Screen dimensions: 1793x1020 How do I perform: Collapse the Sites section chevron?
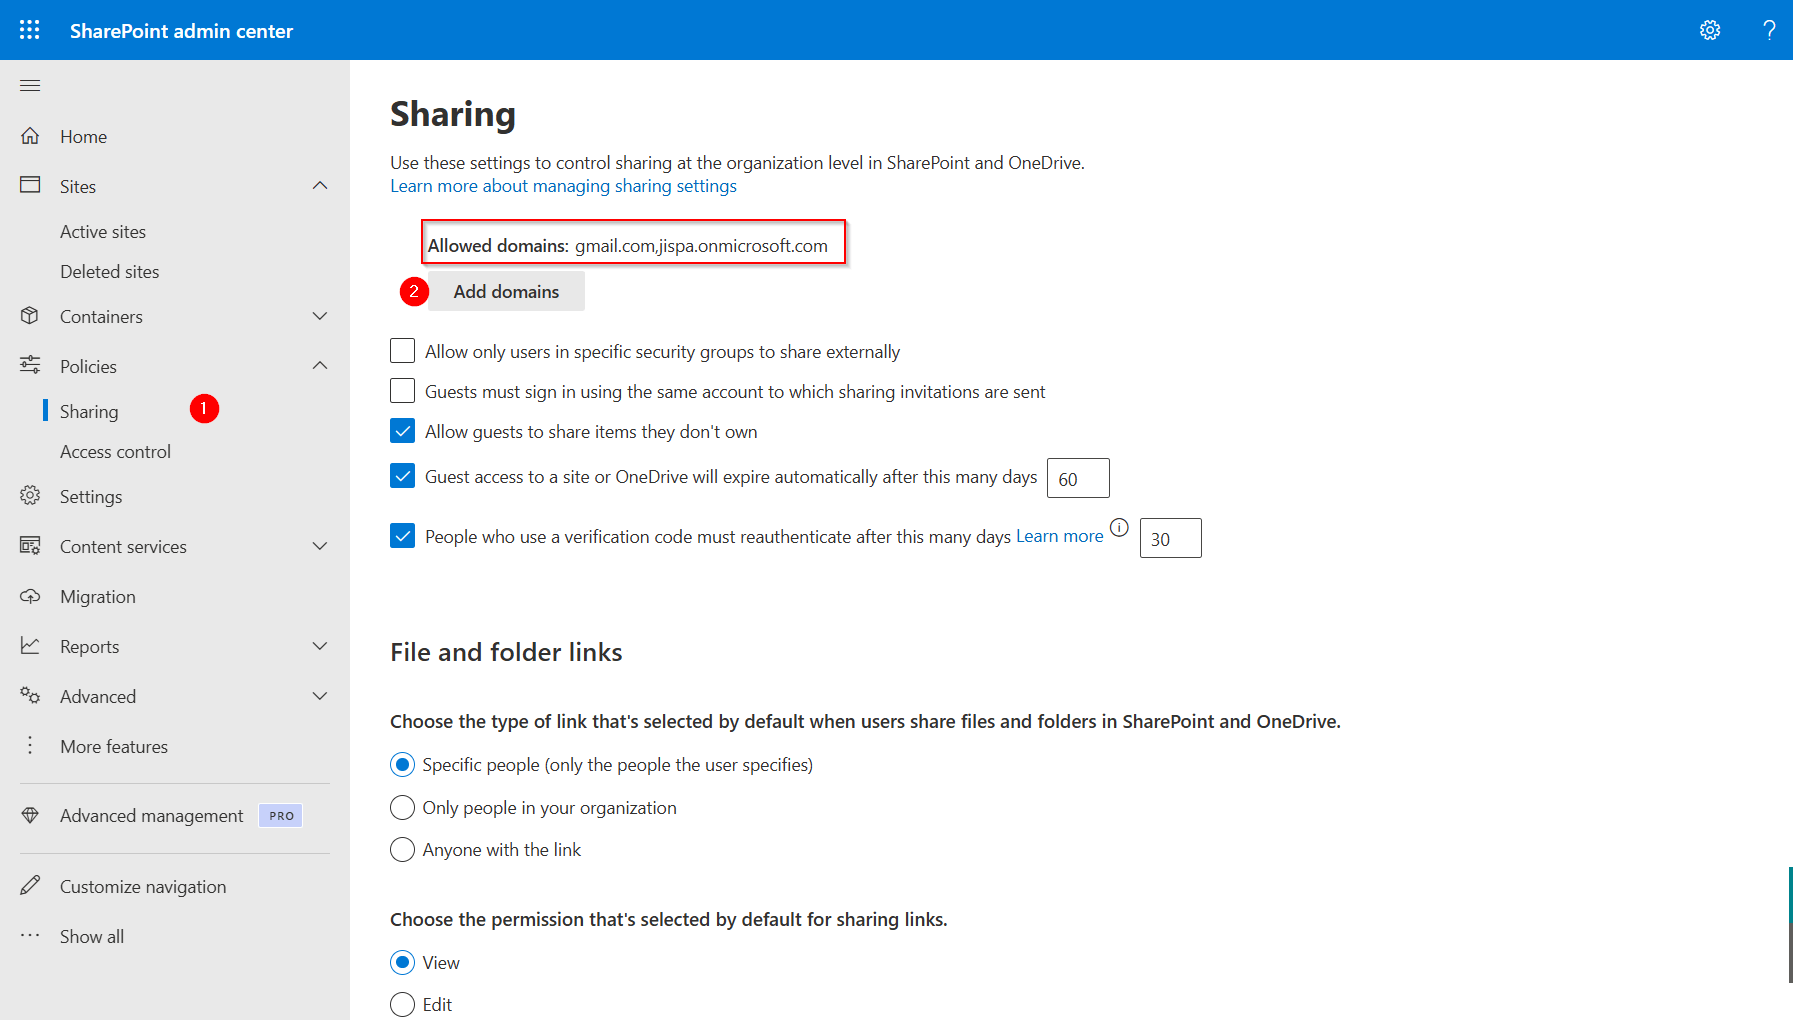coord(320,185)
